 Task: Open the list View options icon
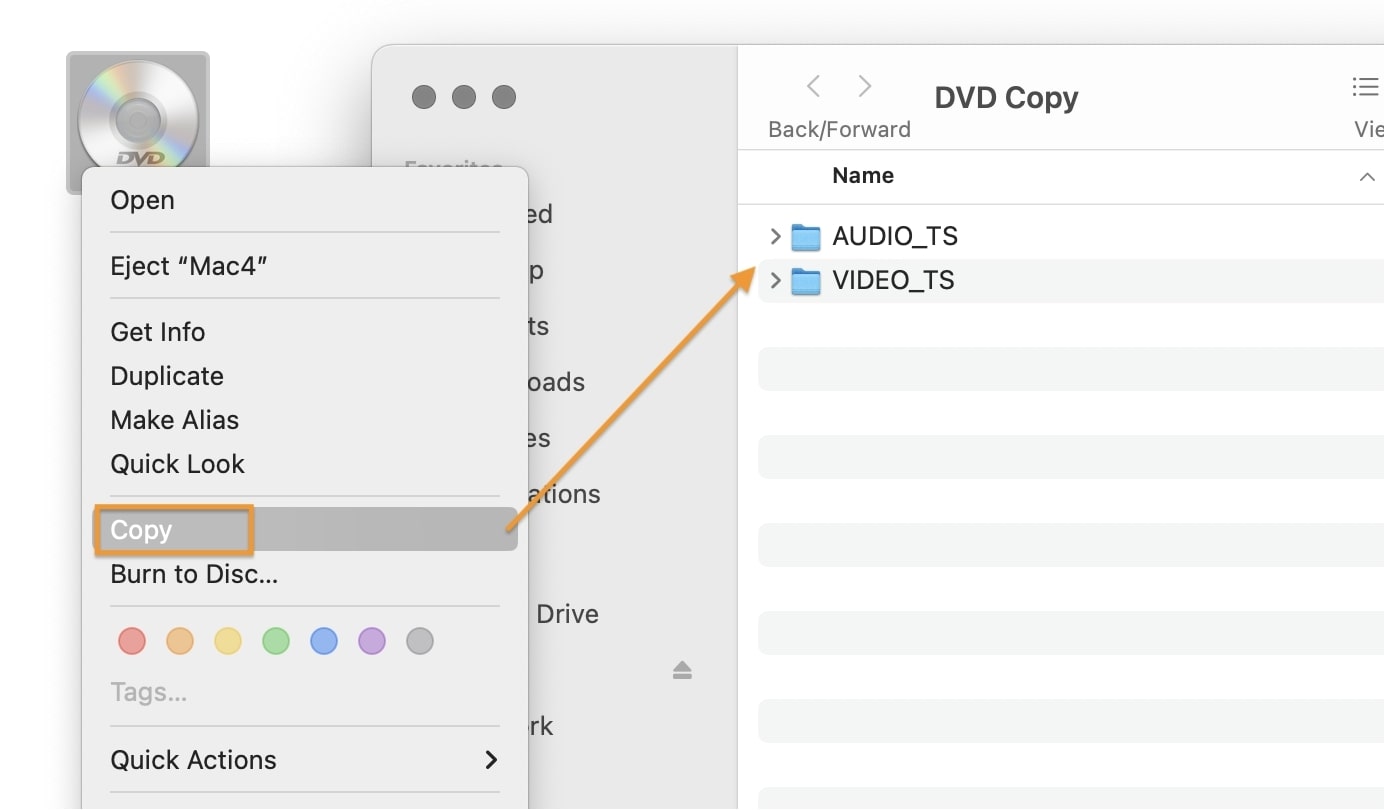tap(1365, 88)
